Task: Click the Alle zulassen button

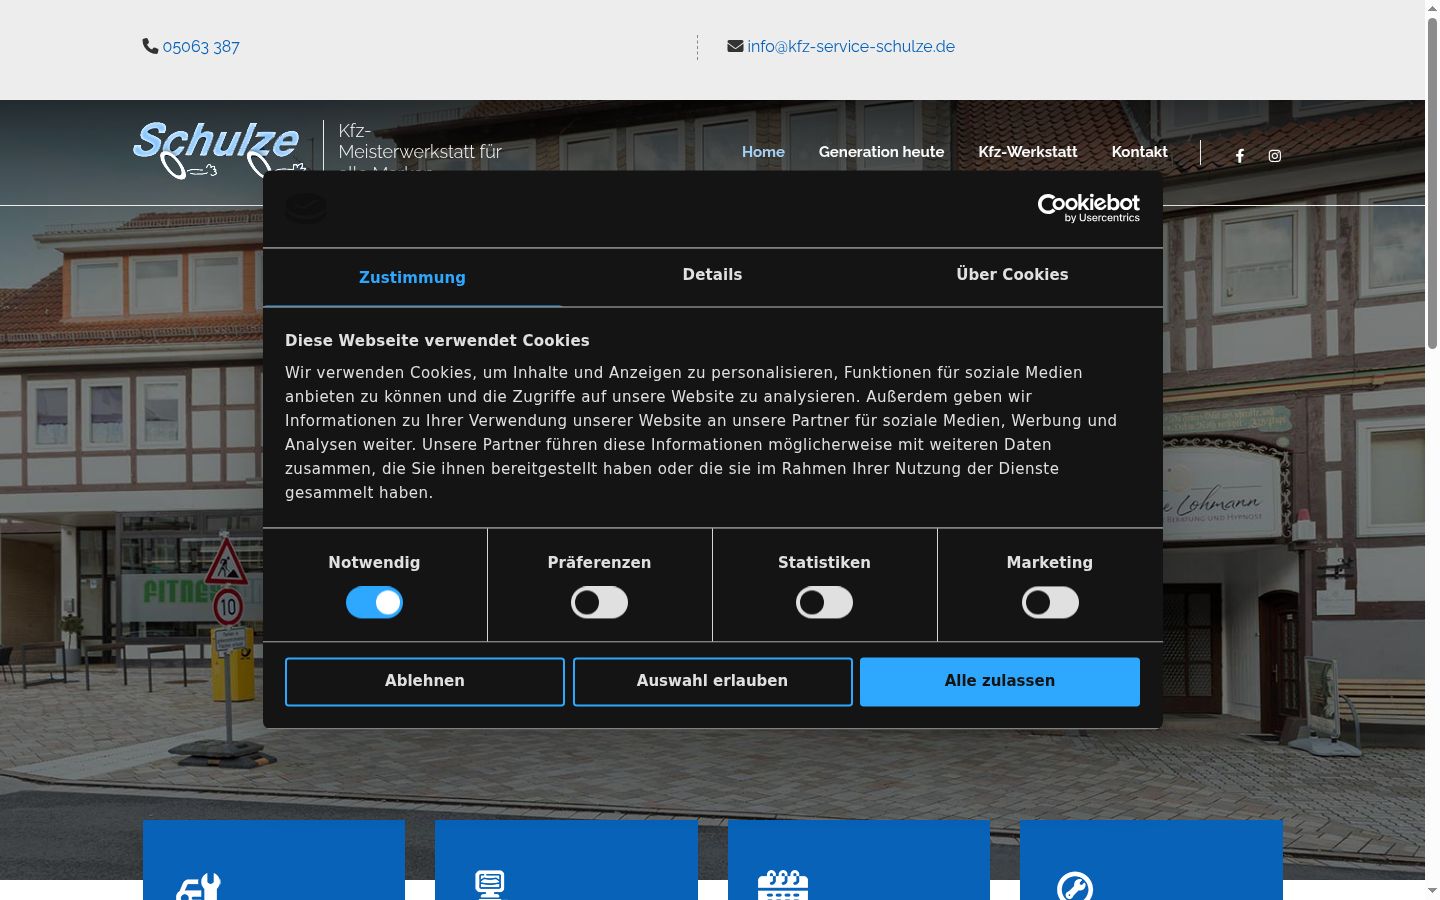Action: (1000, 681)
